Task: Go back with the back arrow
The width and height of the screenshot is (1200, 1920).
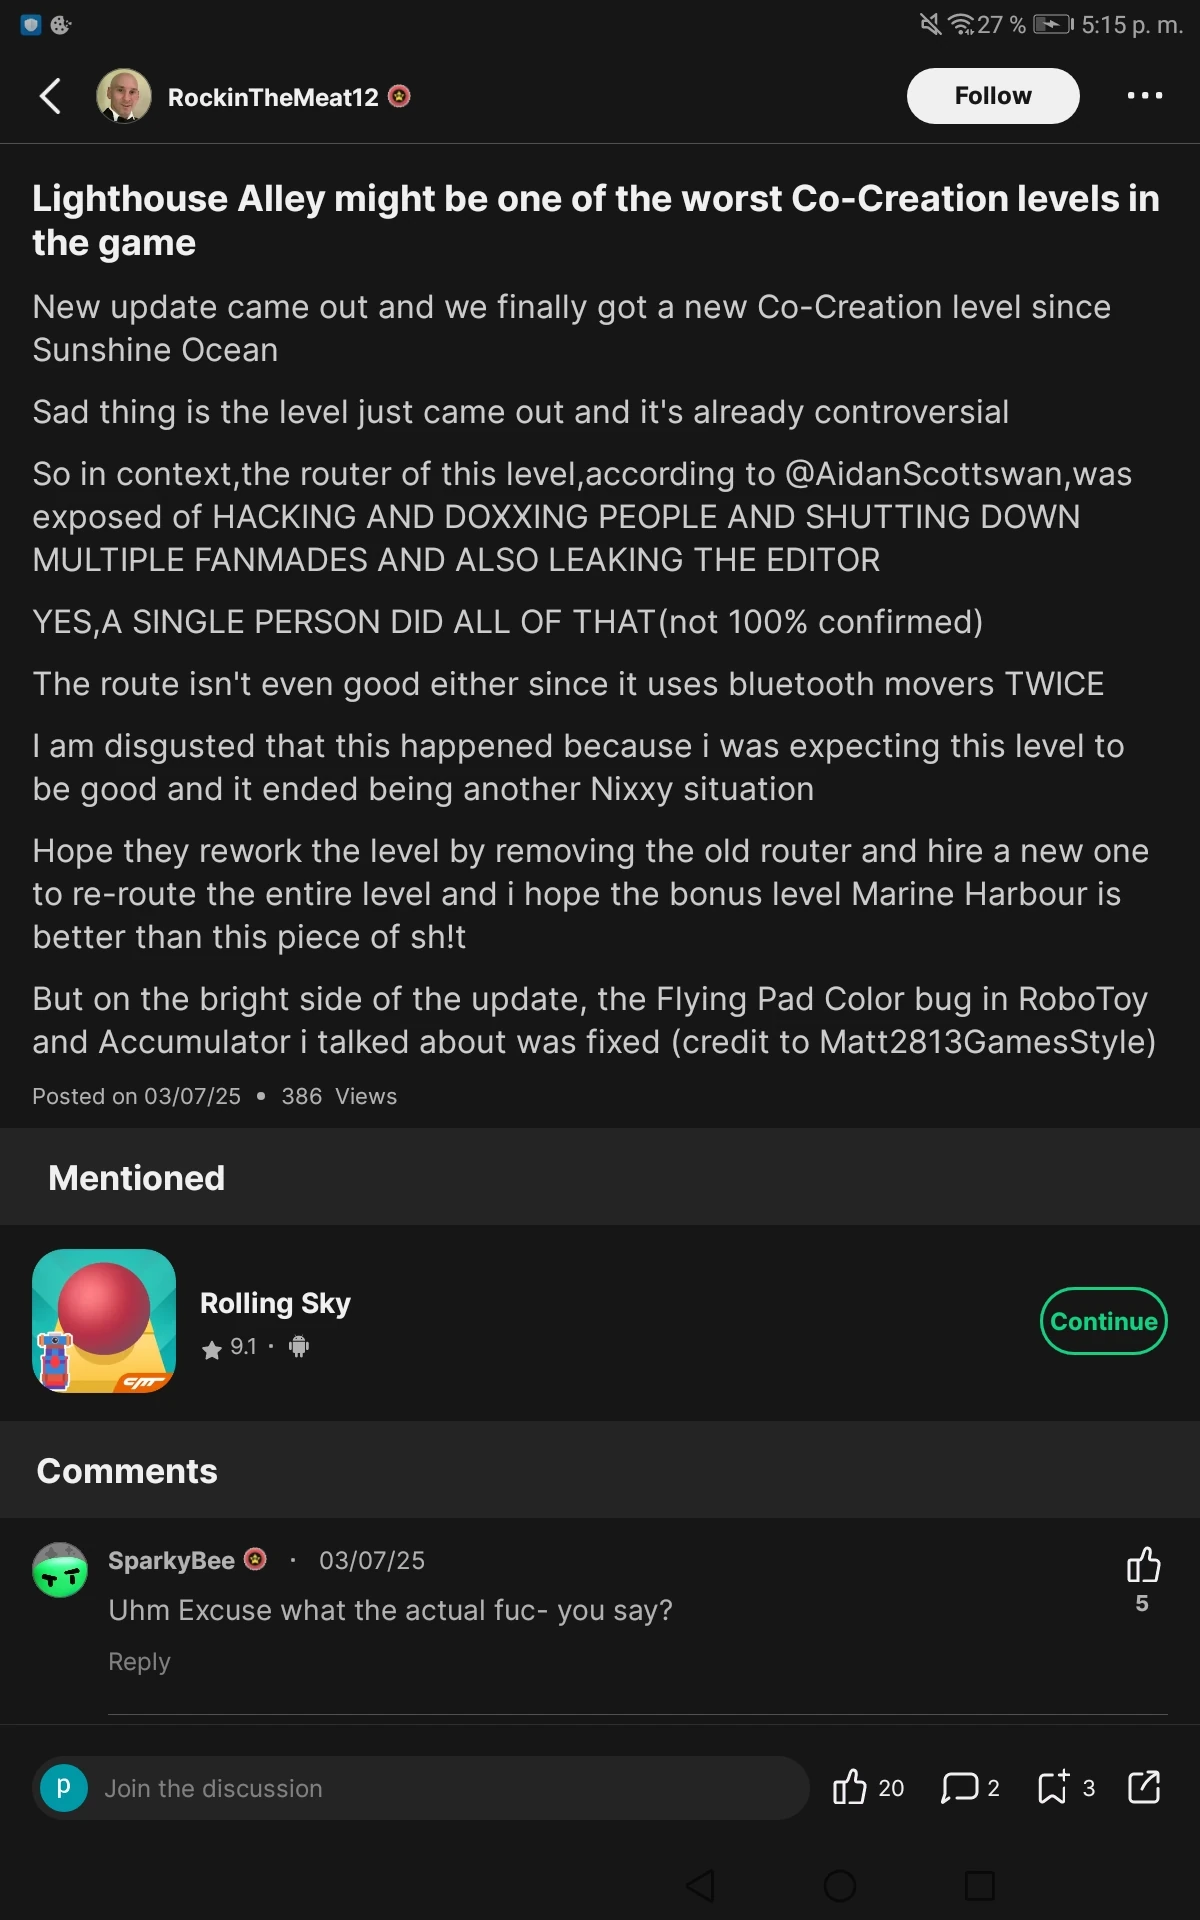Action: click(x=49, y=95)
